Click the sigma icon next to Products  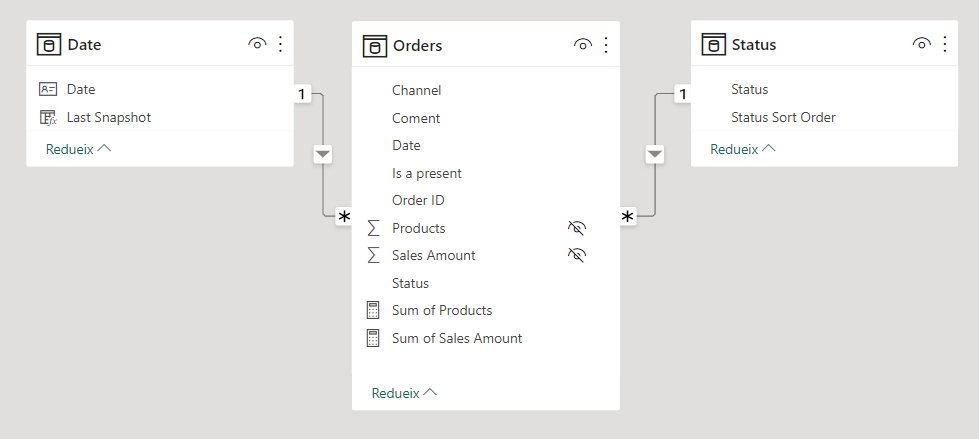tap(374, 228)
